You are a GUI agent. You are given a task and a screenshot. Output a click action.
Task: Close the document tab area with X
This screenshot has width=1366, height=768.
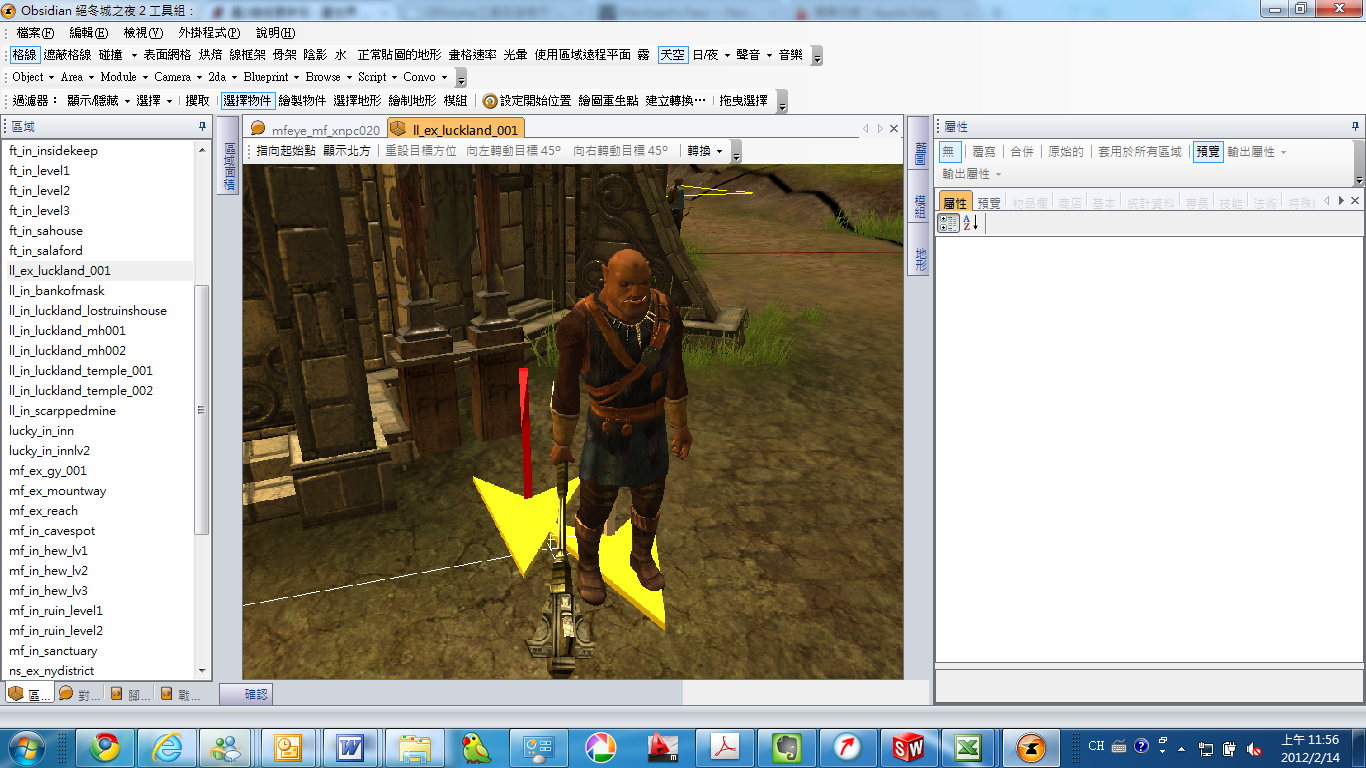click(894, 129)
